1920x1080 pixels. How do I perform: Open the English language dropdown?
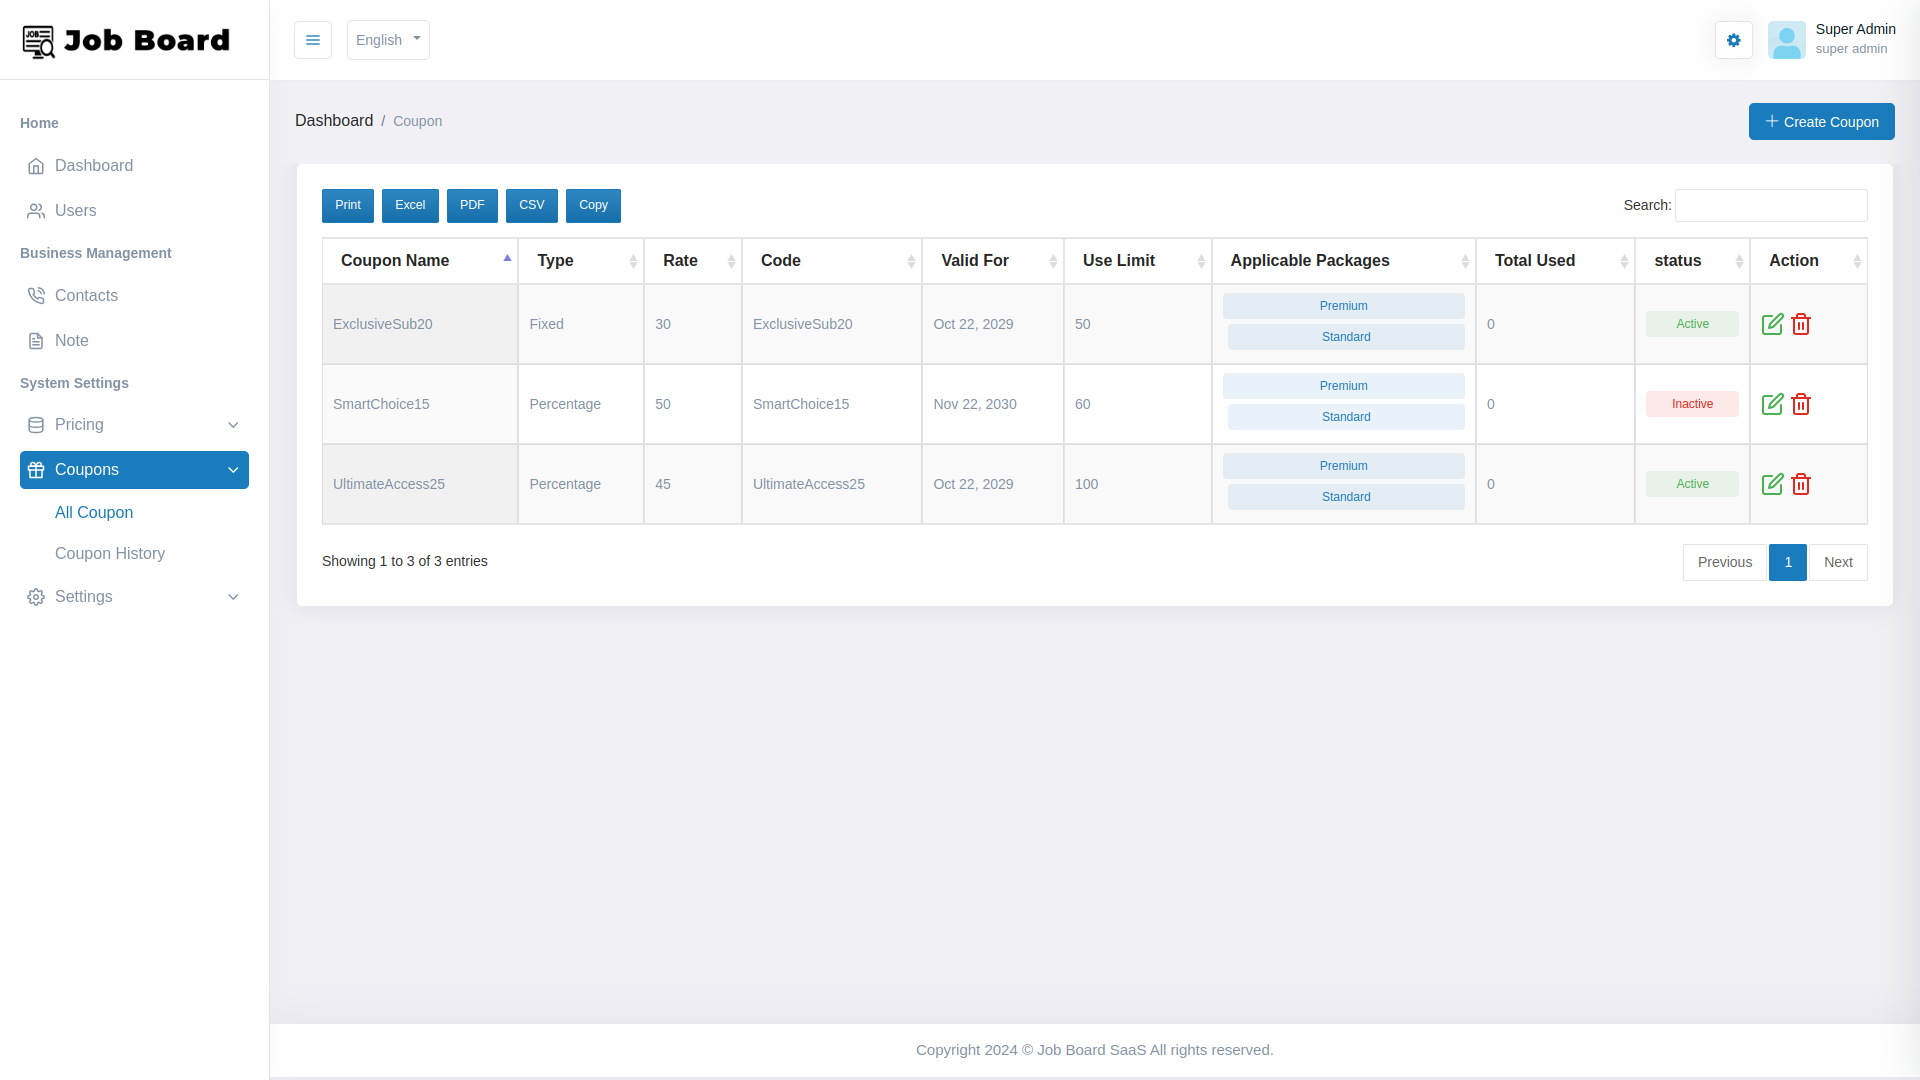pos(387,40)
